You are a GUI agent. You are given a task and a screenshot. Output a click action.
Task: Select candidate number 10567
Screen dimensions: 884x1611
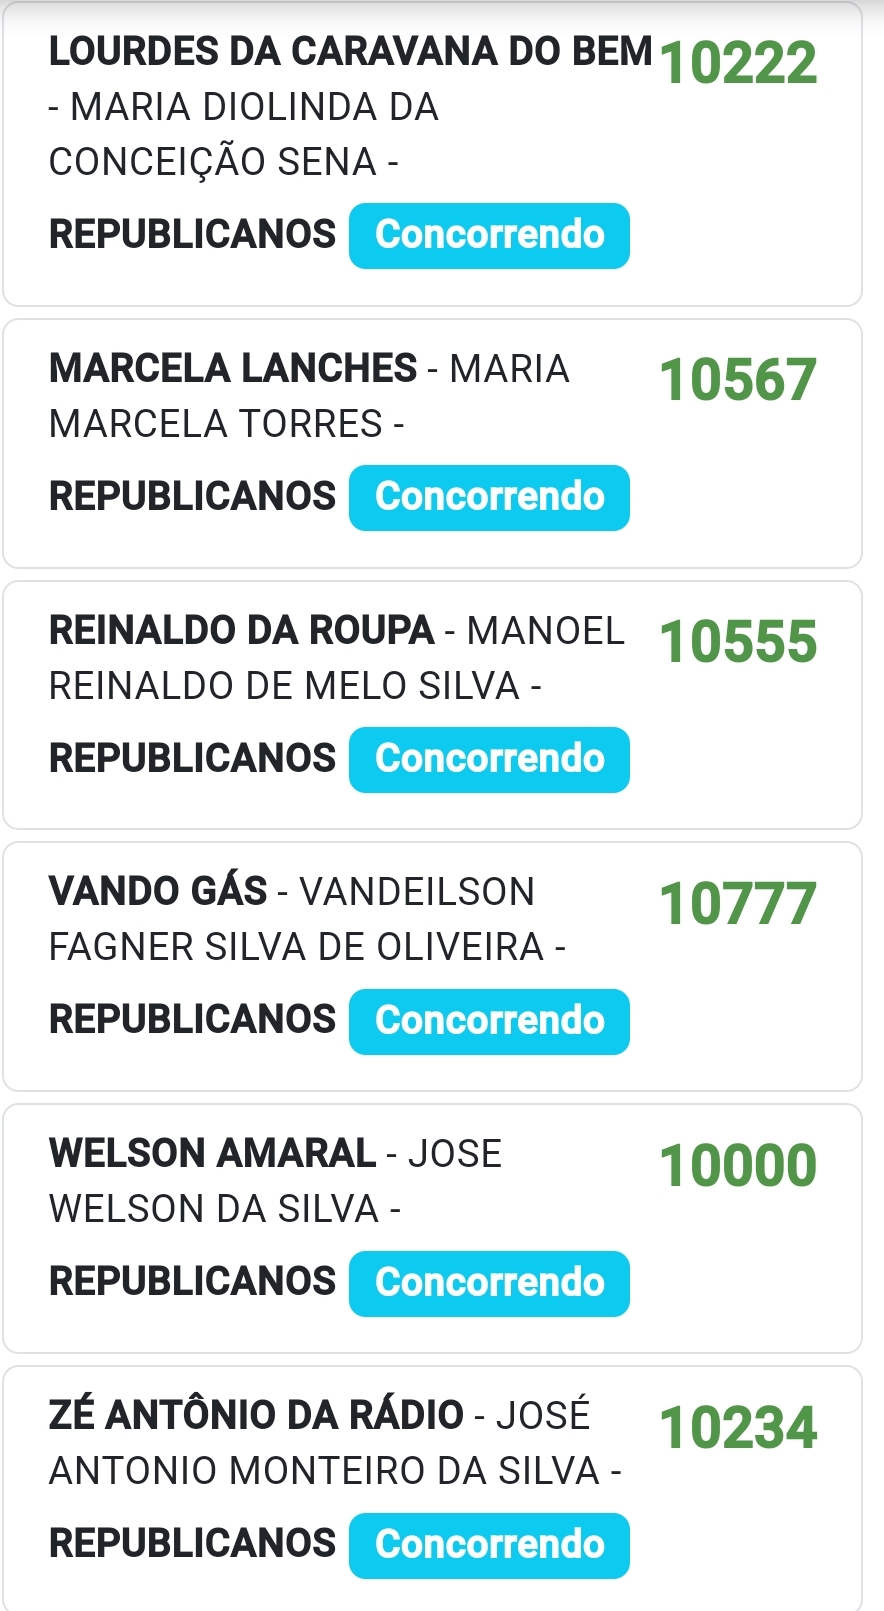(738, 380)
